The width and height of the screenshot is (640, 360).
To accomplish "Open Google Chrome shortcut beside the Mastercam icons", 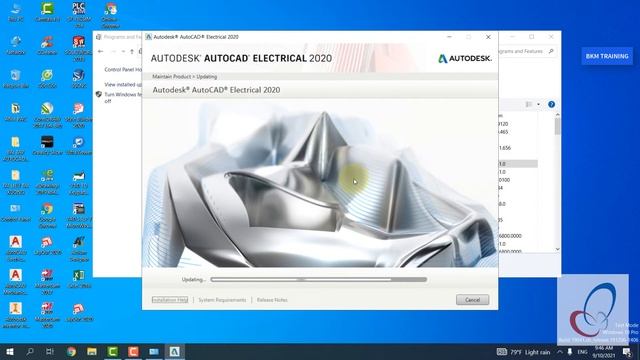I will coord(47,214).
